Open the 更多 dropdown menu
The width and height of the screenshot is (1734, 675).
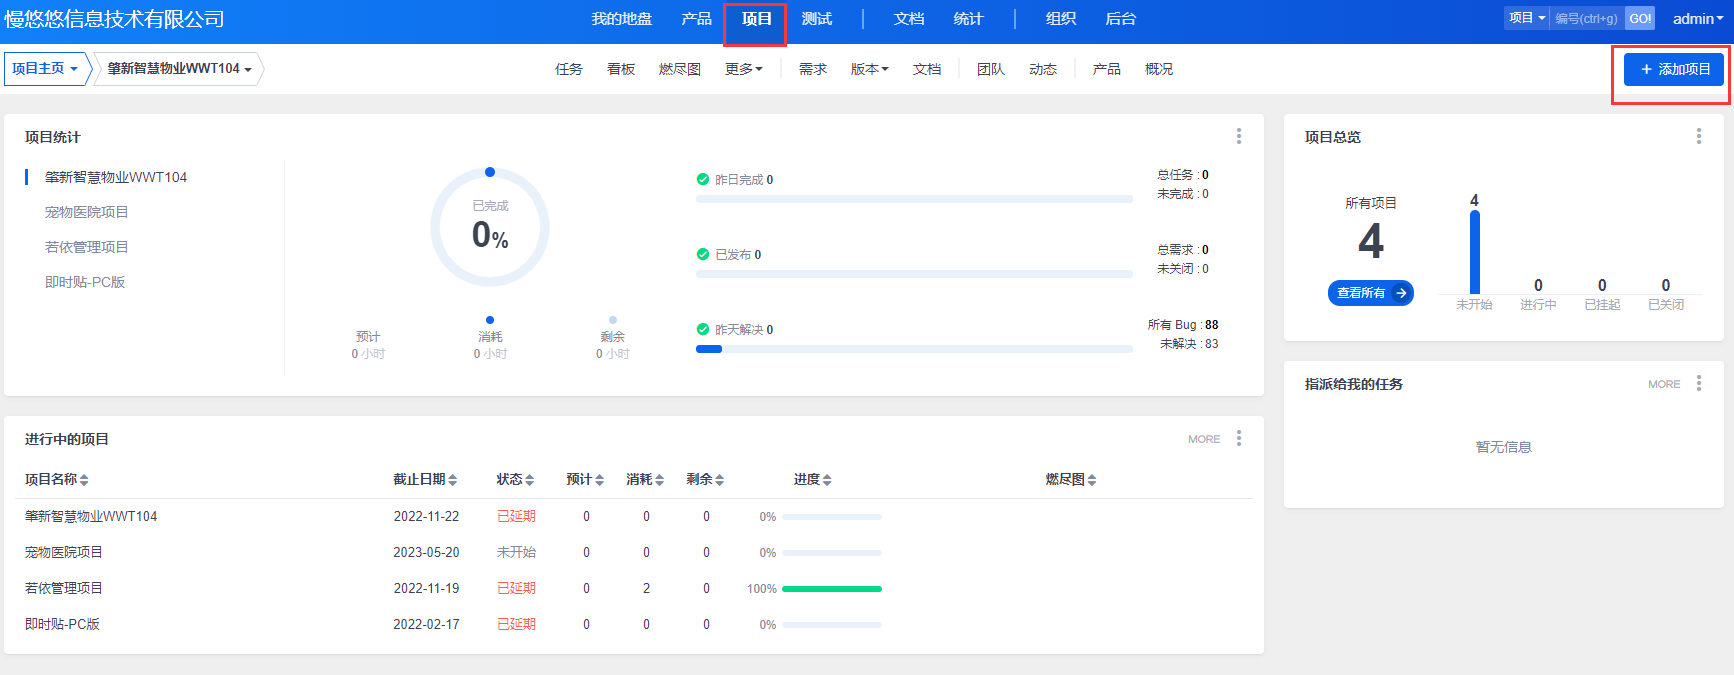[x=743, y=69]
